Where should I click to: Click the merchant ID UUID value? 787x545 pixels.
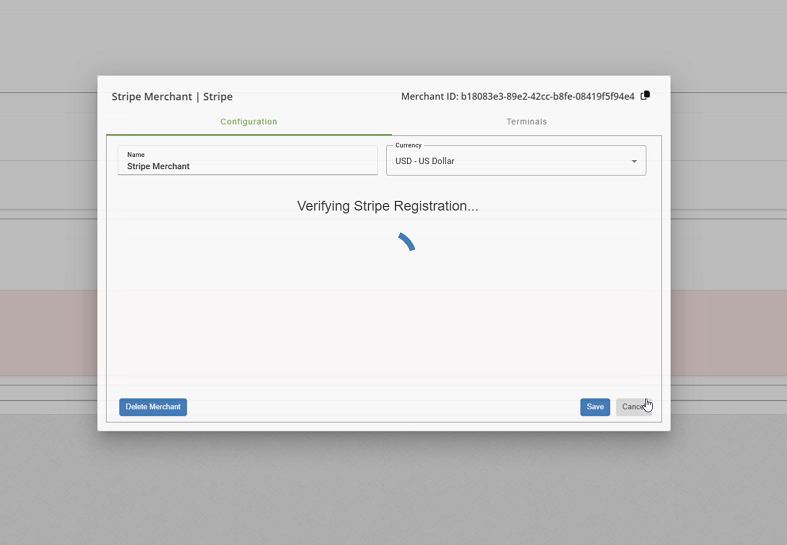point(547,97)
